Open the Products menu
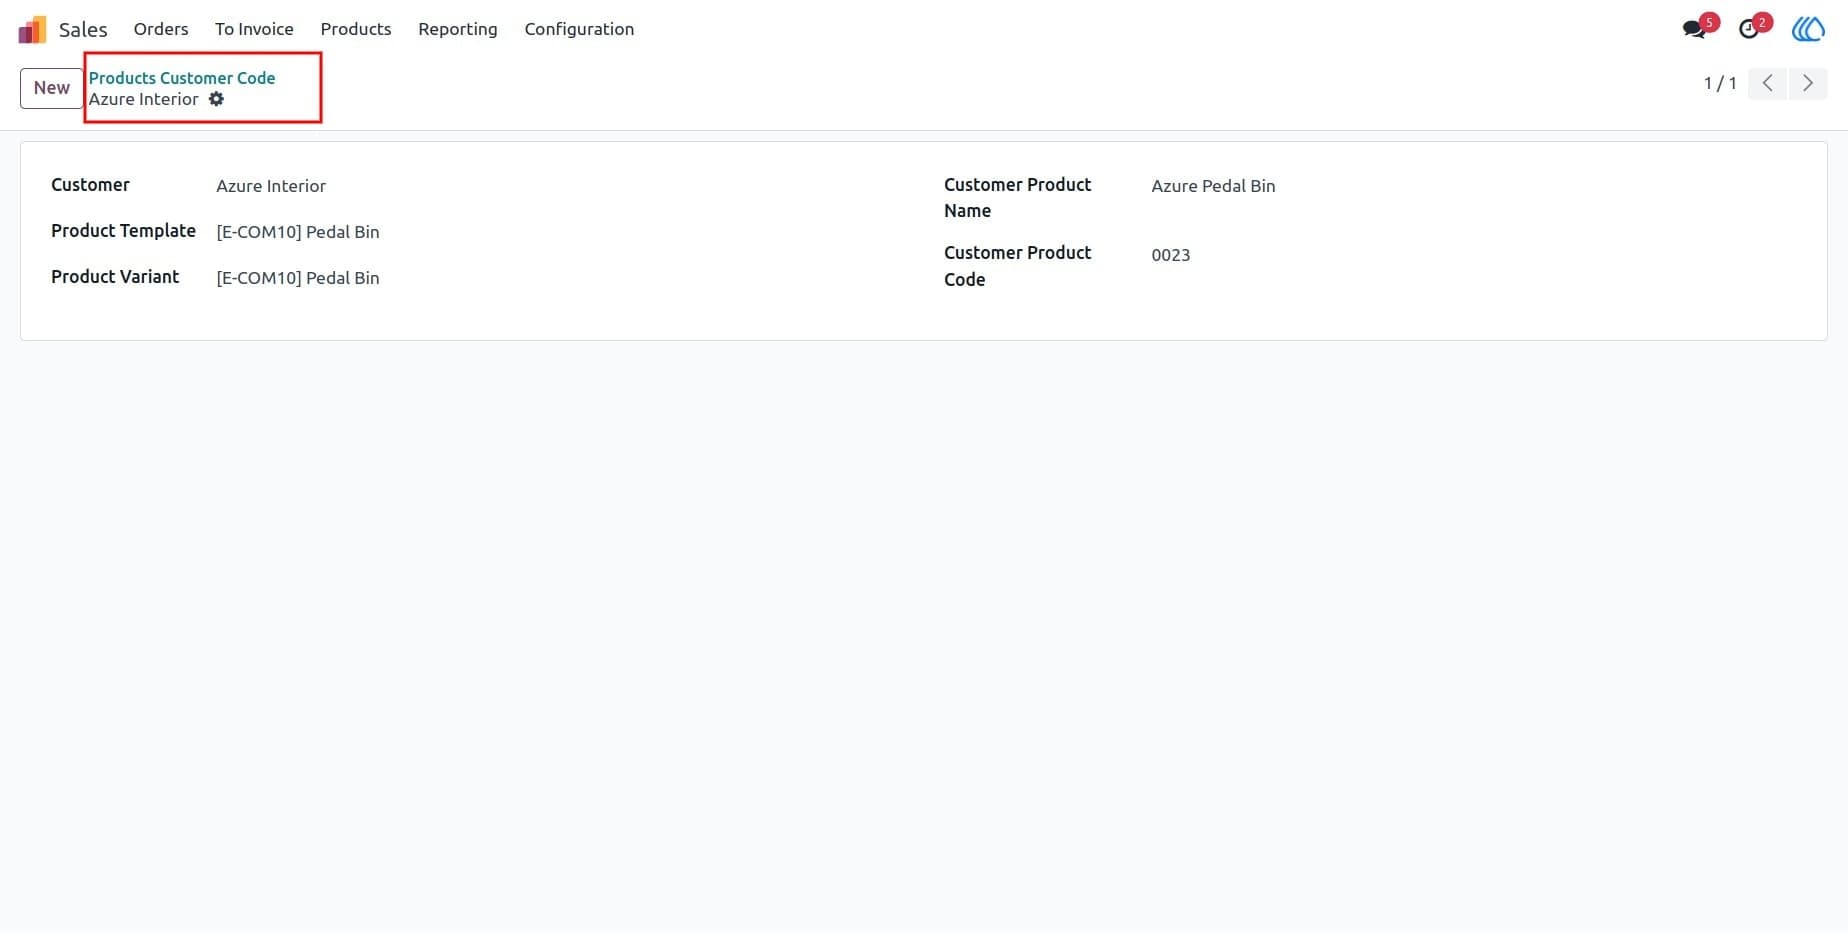This screenshot has width=1848, height=933. [356, 29]
